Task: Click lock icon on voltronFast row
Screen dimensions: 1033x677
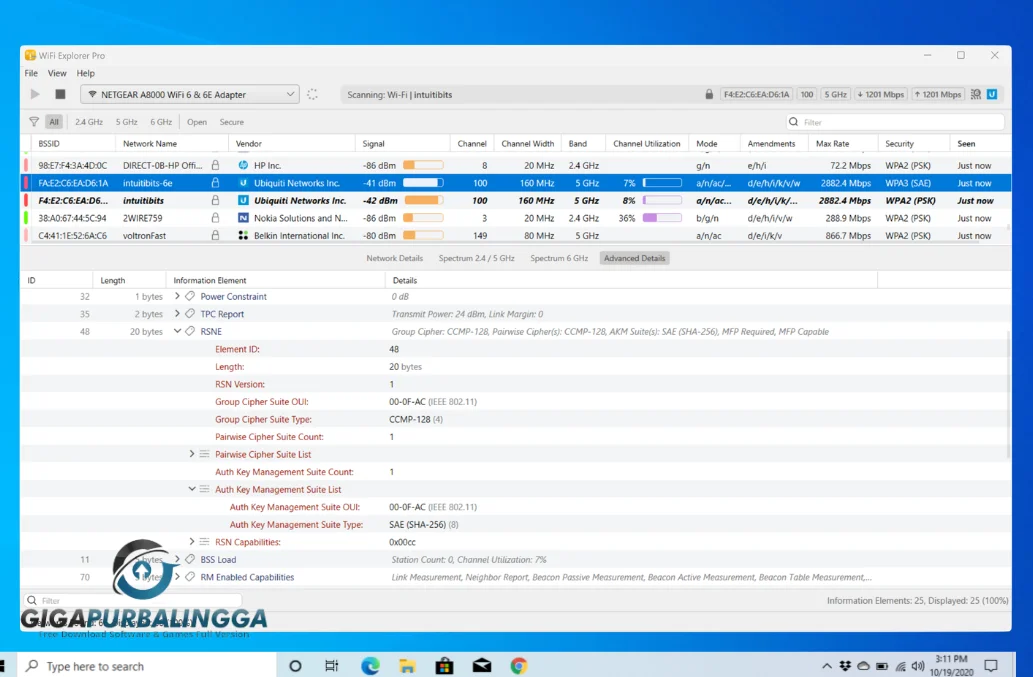Action: coord(215,235)
